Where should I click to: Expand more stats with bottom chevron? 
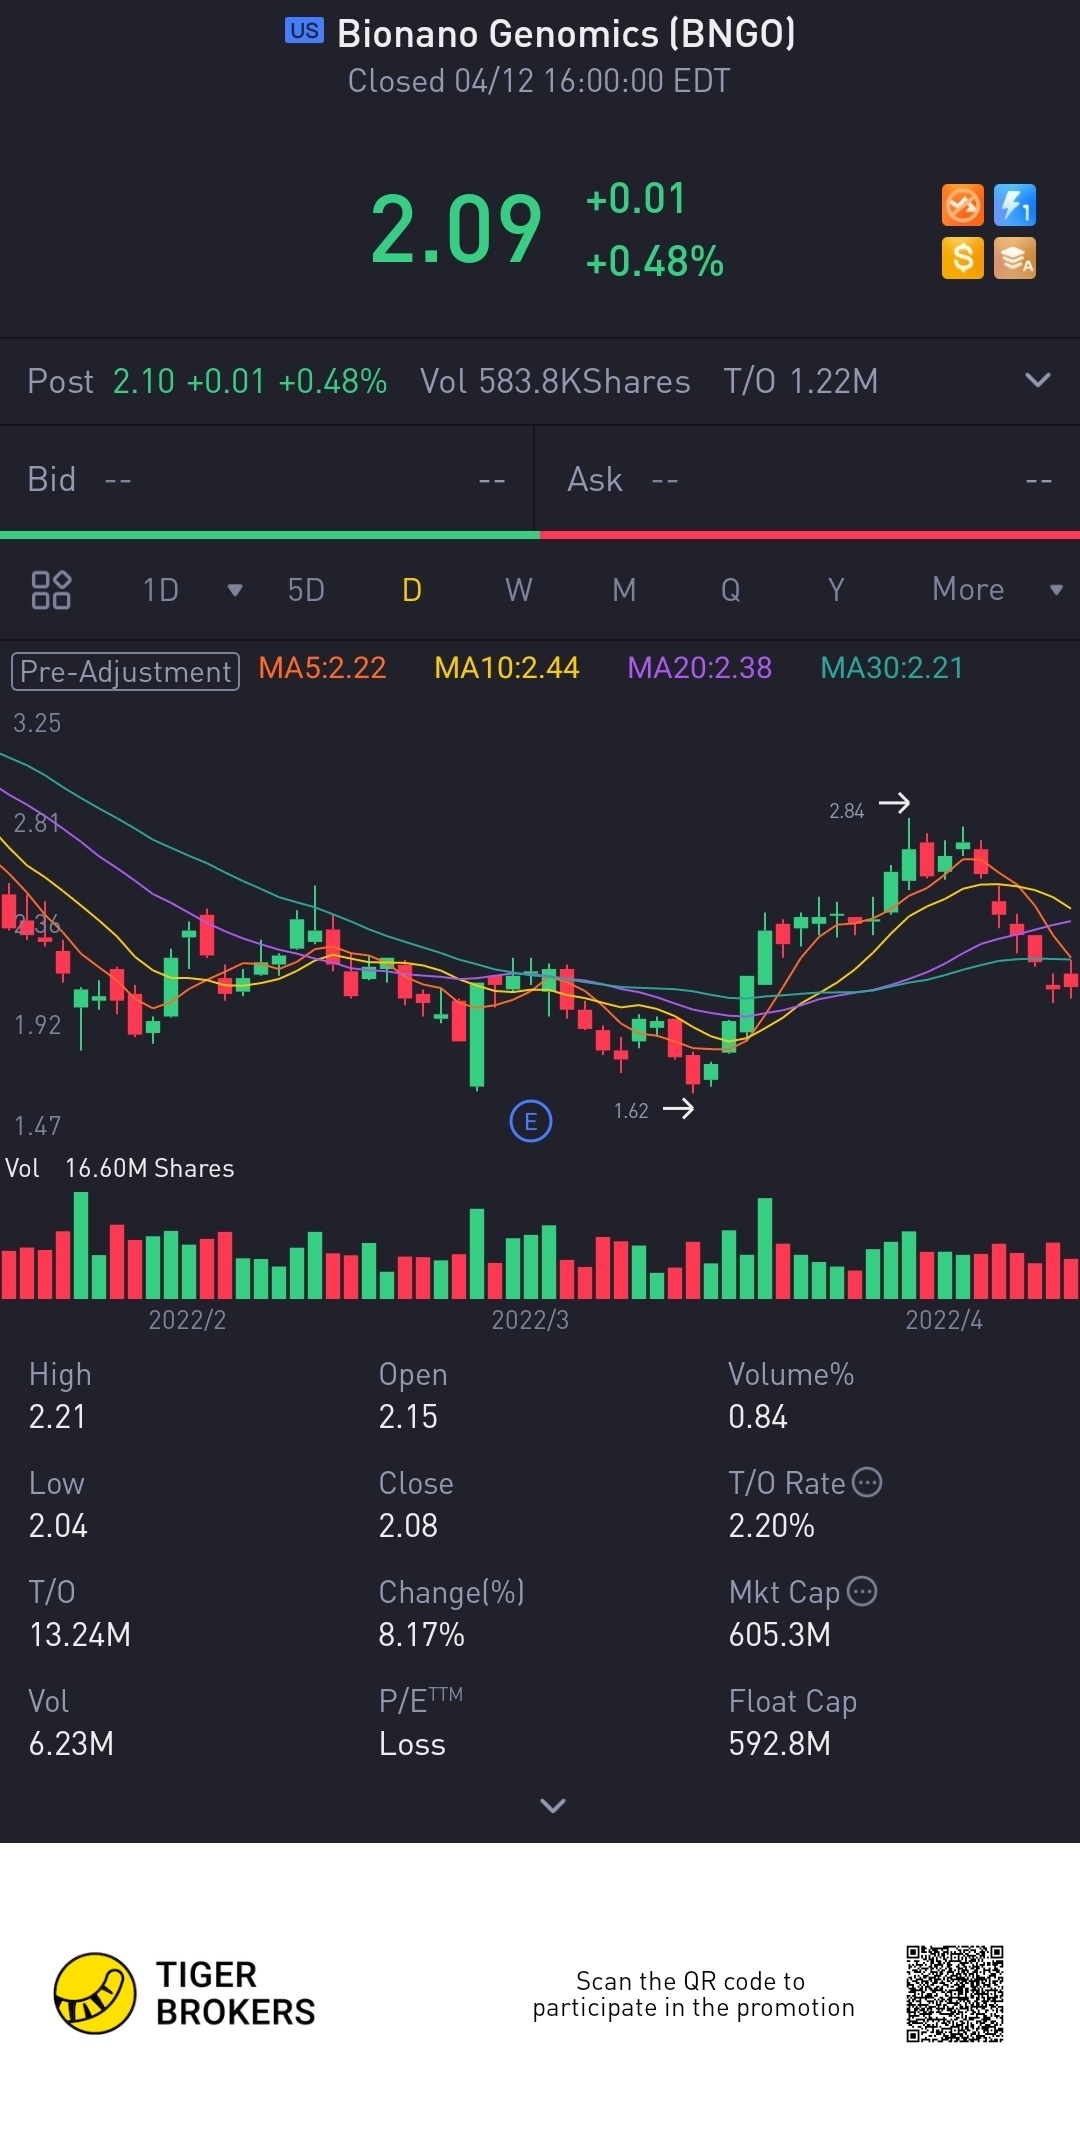click(x=553, y=1805)
